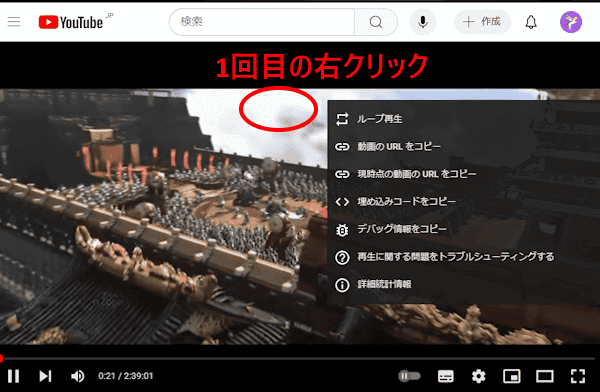The image size is (600, 392).
Task: Pause the video playback
Action: [13, 376]
